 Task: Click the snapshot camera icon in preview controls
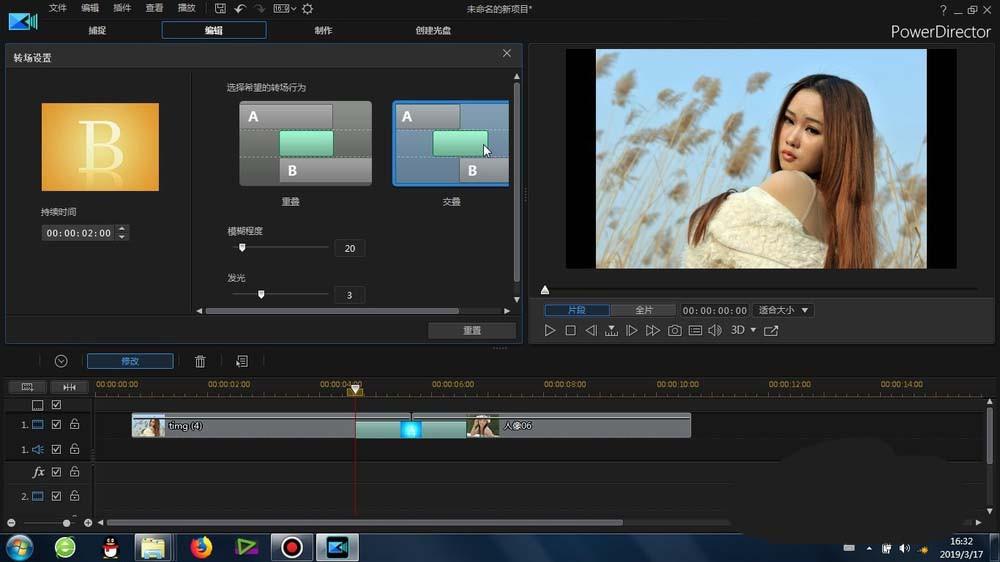click(675, 331)
